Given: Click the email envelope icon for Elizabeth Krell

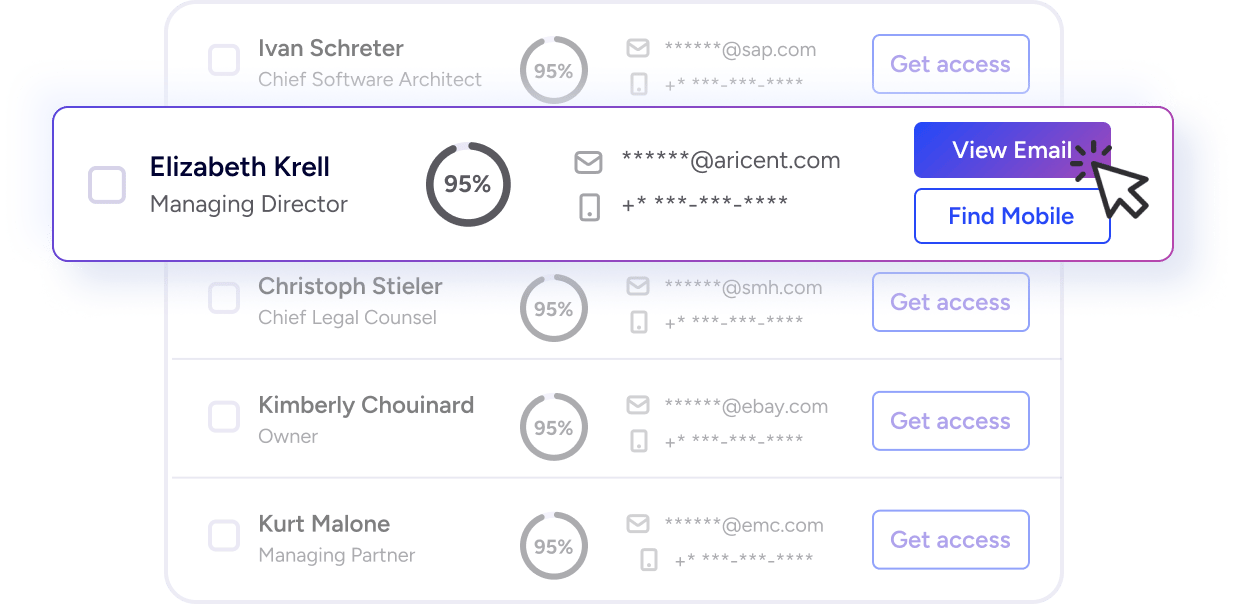Looking at the screenshot, I should coord(589,161).
